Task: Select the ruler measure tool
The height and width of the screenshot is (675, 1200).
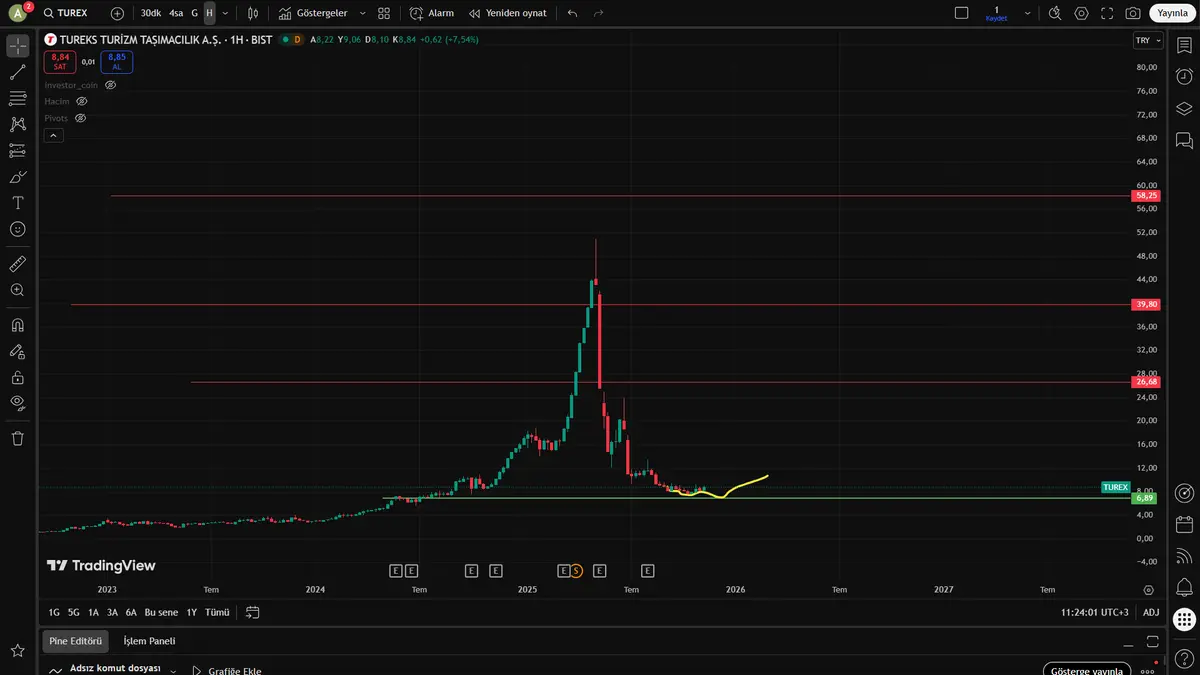Action: pos(17,264)
